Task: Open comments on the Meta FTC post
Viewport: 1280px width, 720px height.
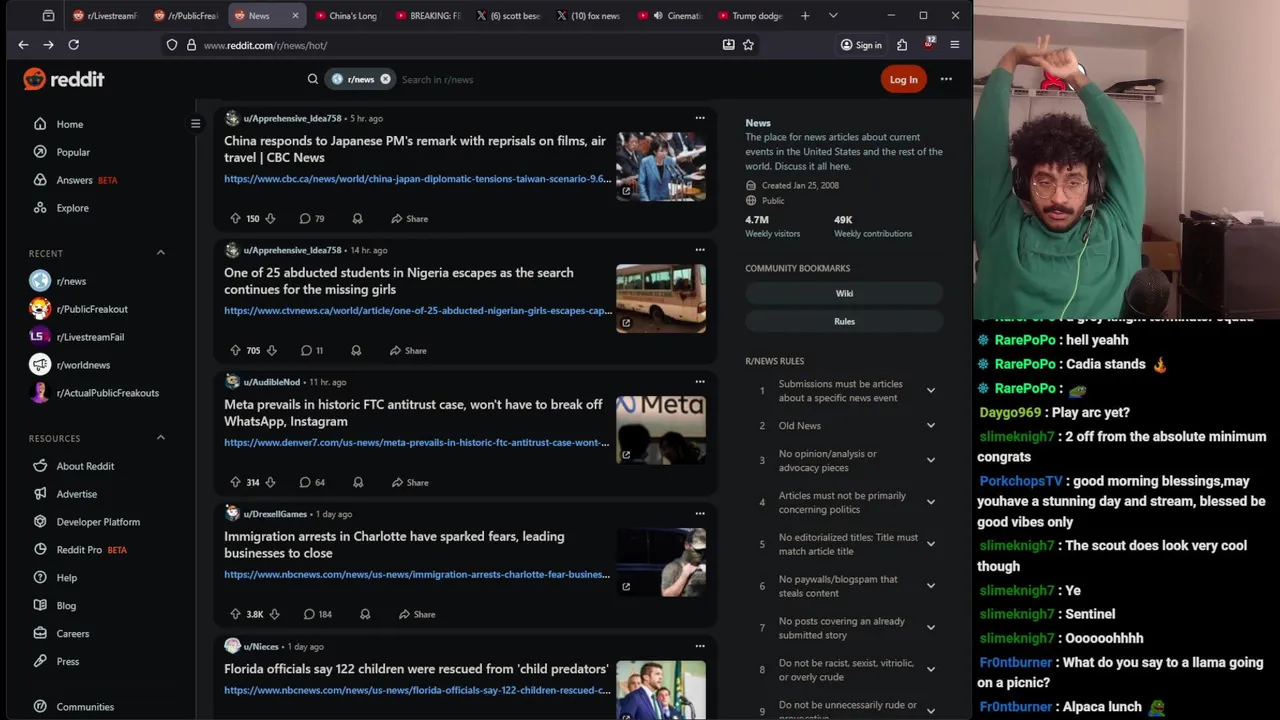Action: coord(312,482)
